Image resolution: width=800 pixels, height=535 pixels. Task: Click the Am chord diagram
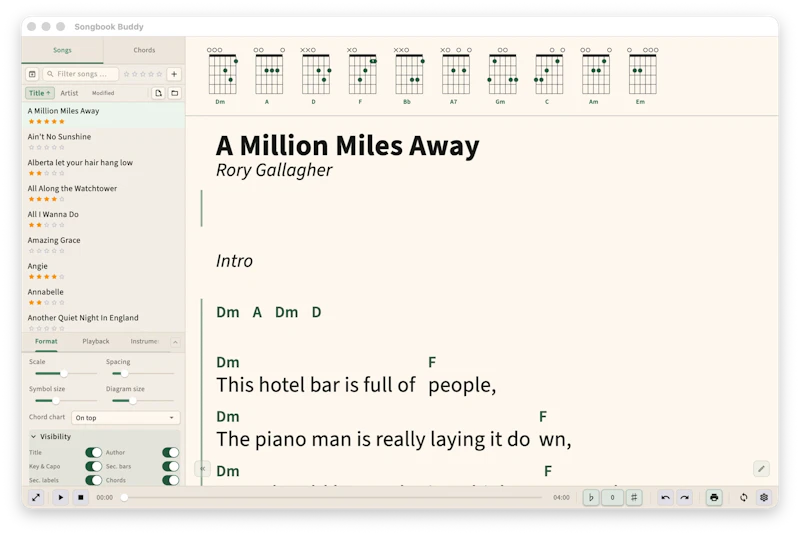596,76
